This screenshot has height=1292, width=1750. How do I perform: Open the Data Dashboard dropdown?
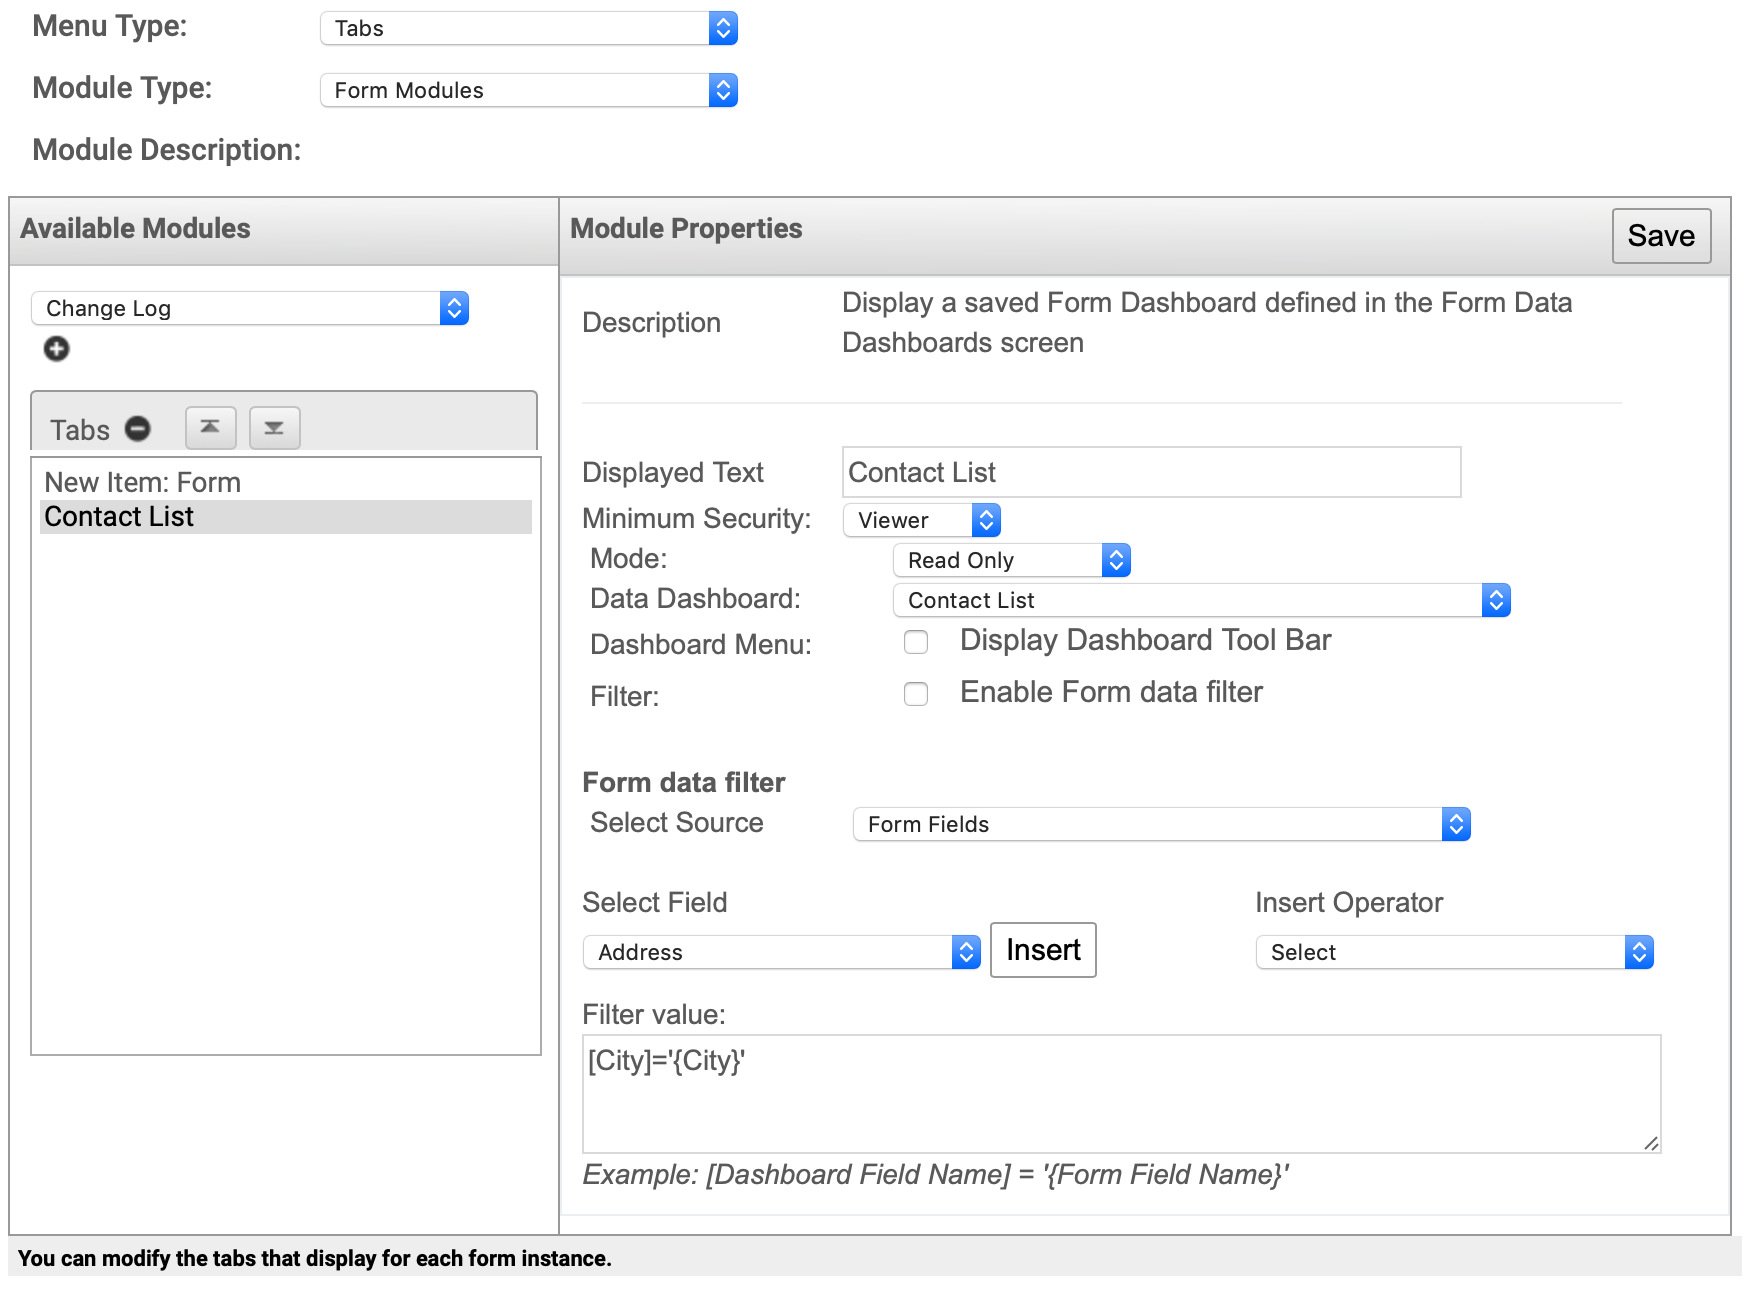pos(1202,600)
